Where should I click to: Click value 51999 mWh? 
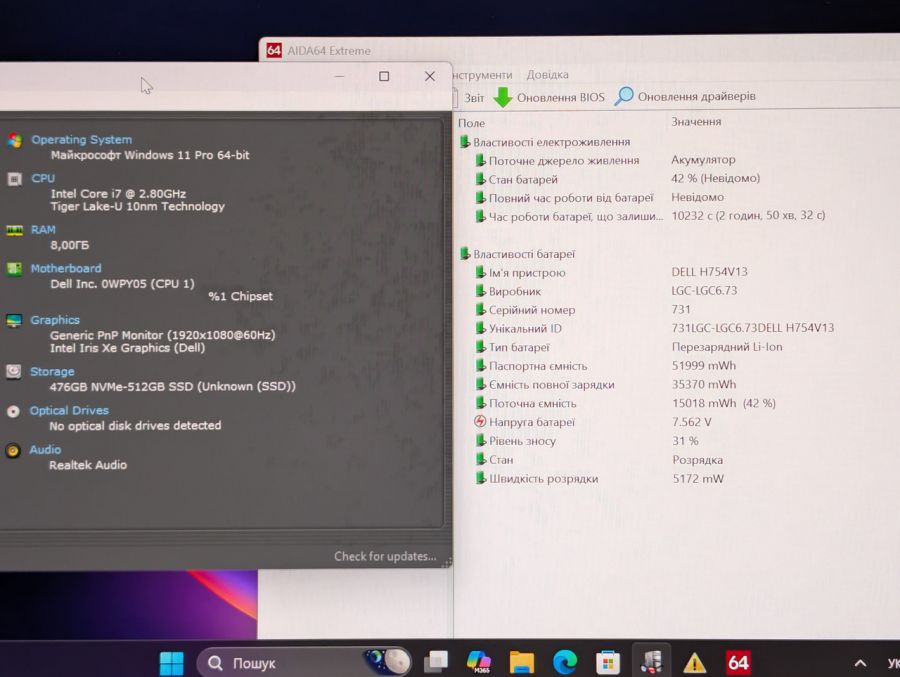click(704, 365)
